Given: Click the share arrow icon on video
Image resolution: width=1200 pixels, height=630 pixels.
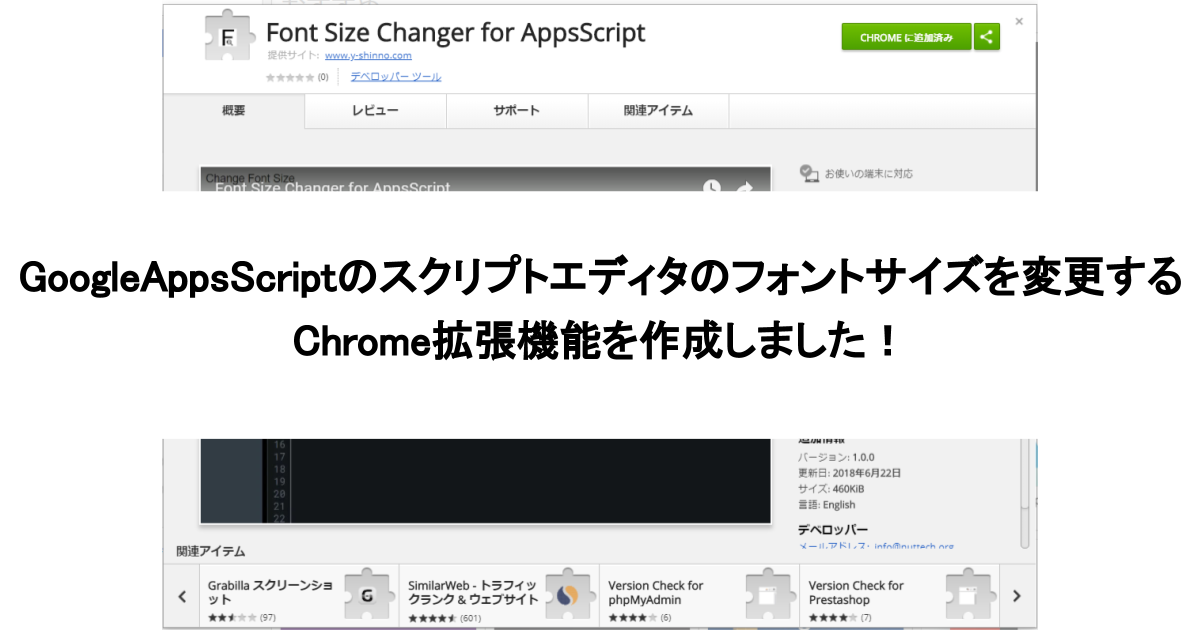Looking at the screenshot, I should pyautogui.click(x=744, y=186).
